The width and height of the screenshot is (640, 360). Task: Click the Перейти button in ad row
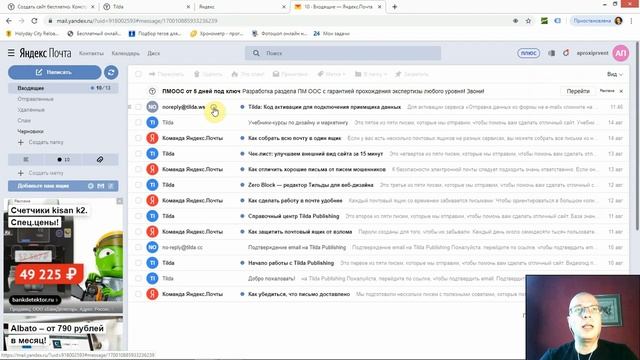(x=578, y=91)
